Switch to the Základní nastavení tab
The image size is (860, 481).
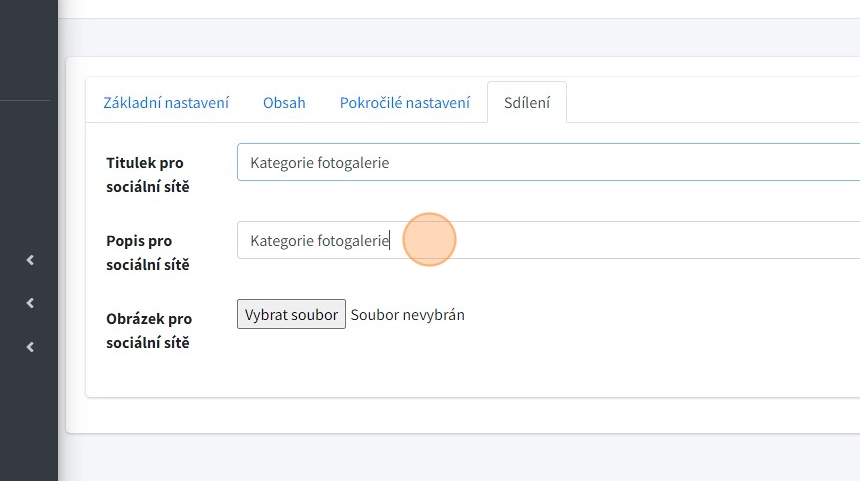tap(166, 102)
